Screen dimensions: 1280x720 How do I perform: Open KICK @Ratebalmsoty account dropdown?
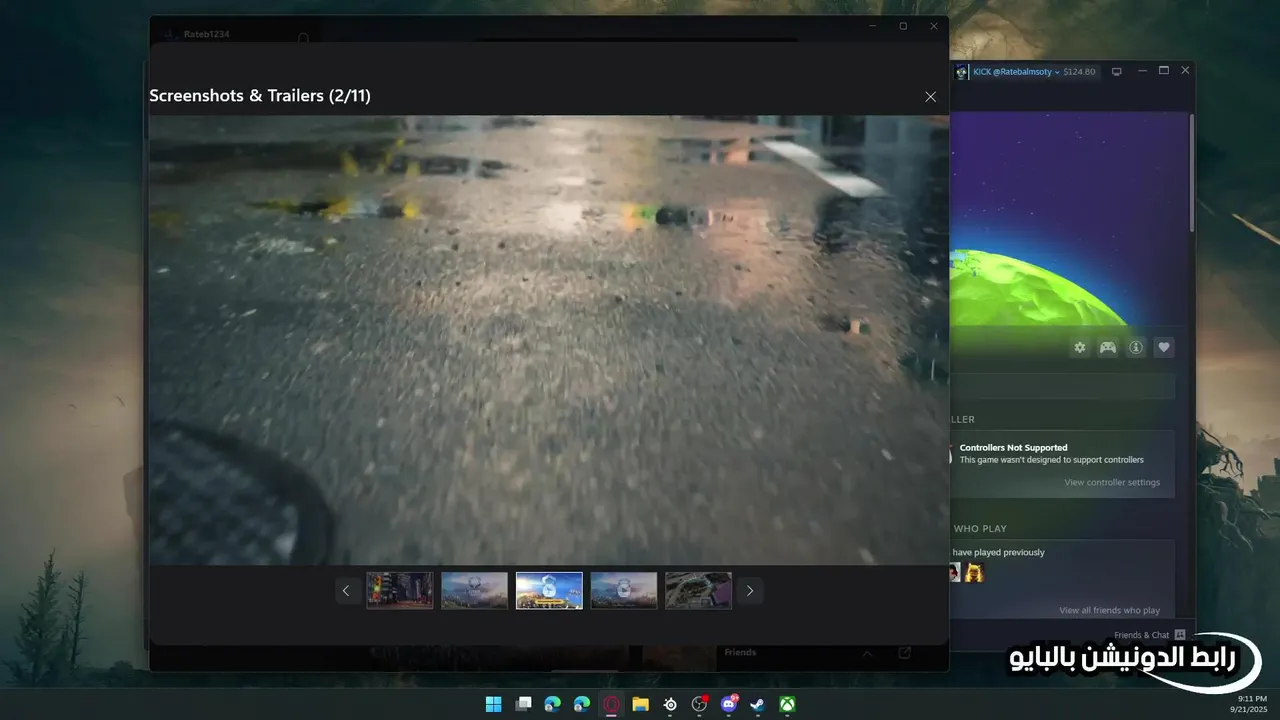[1017, 72]
